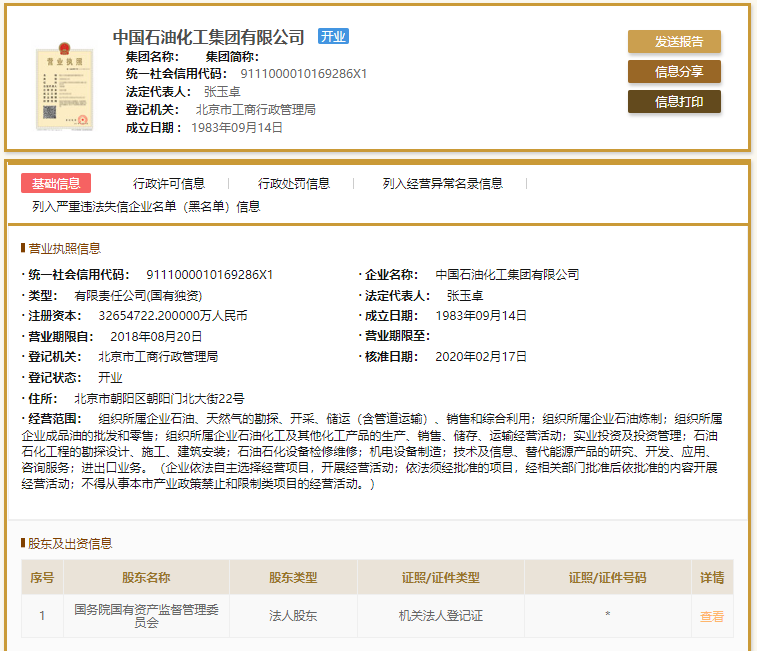Click header credit code 91110000101692­86X1
The image size is (757, 651).
tap(304, 74)
